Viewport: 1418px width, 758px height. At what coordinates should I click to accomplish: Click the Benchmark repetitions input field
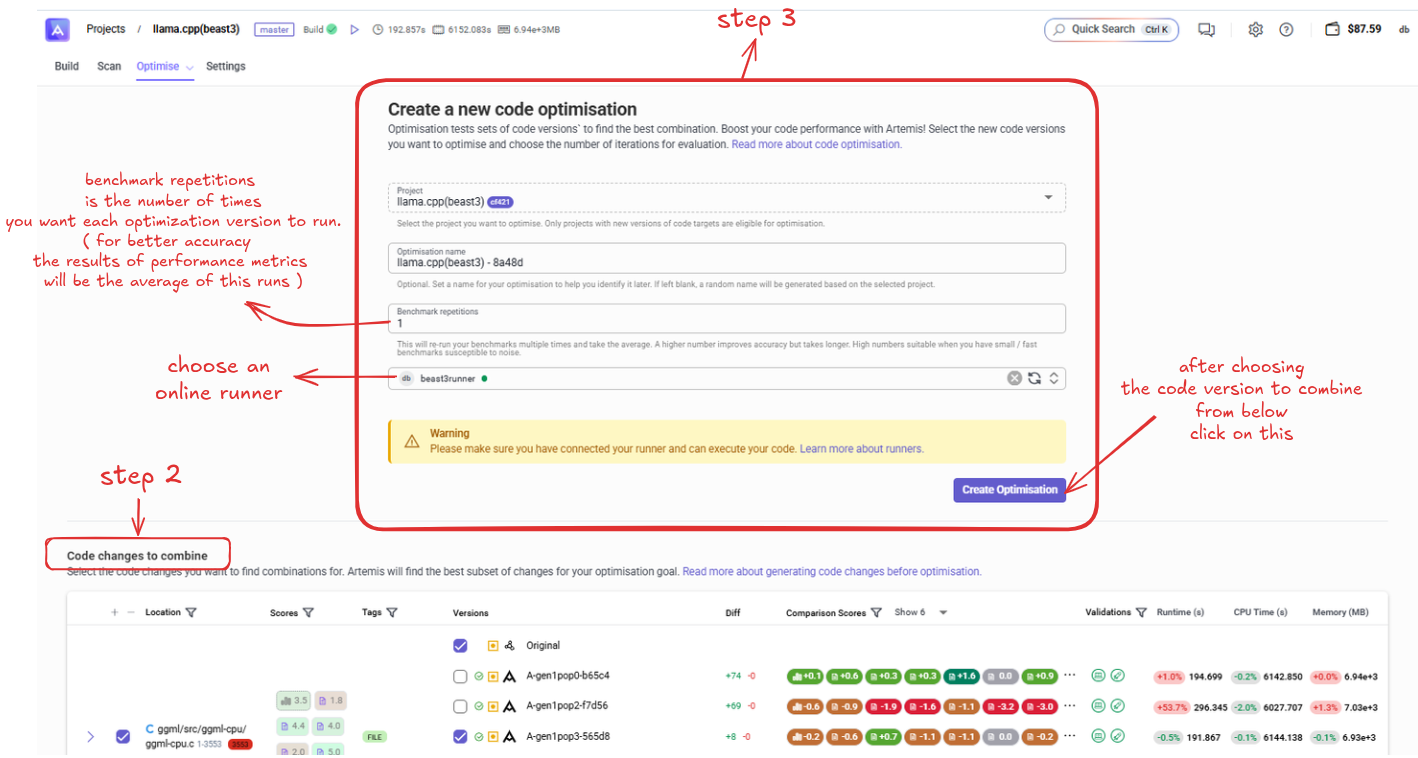click(x=726, y=322)
